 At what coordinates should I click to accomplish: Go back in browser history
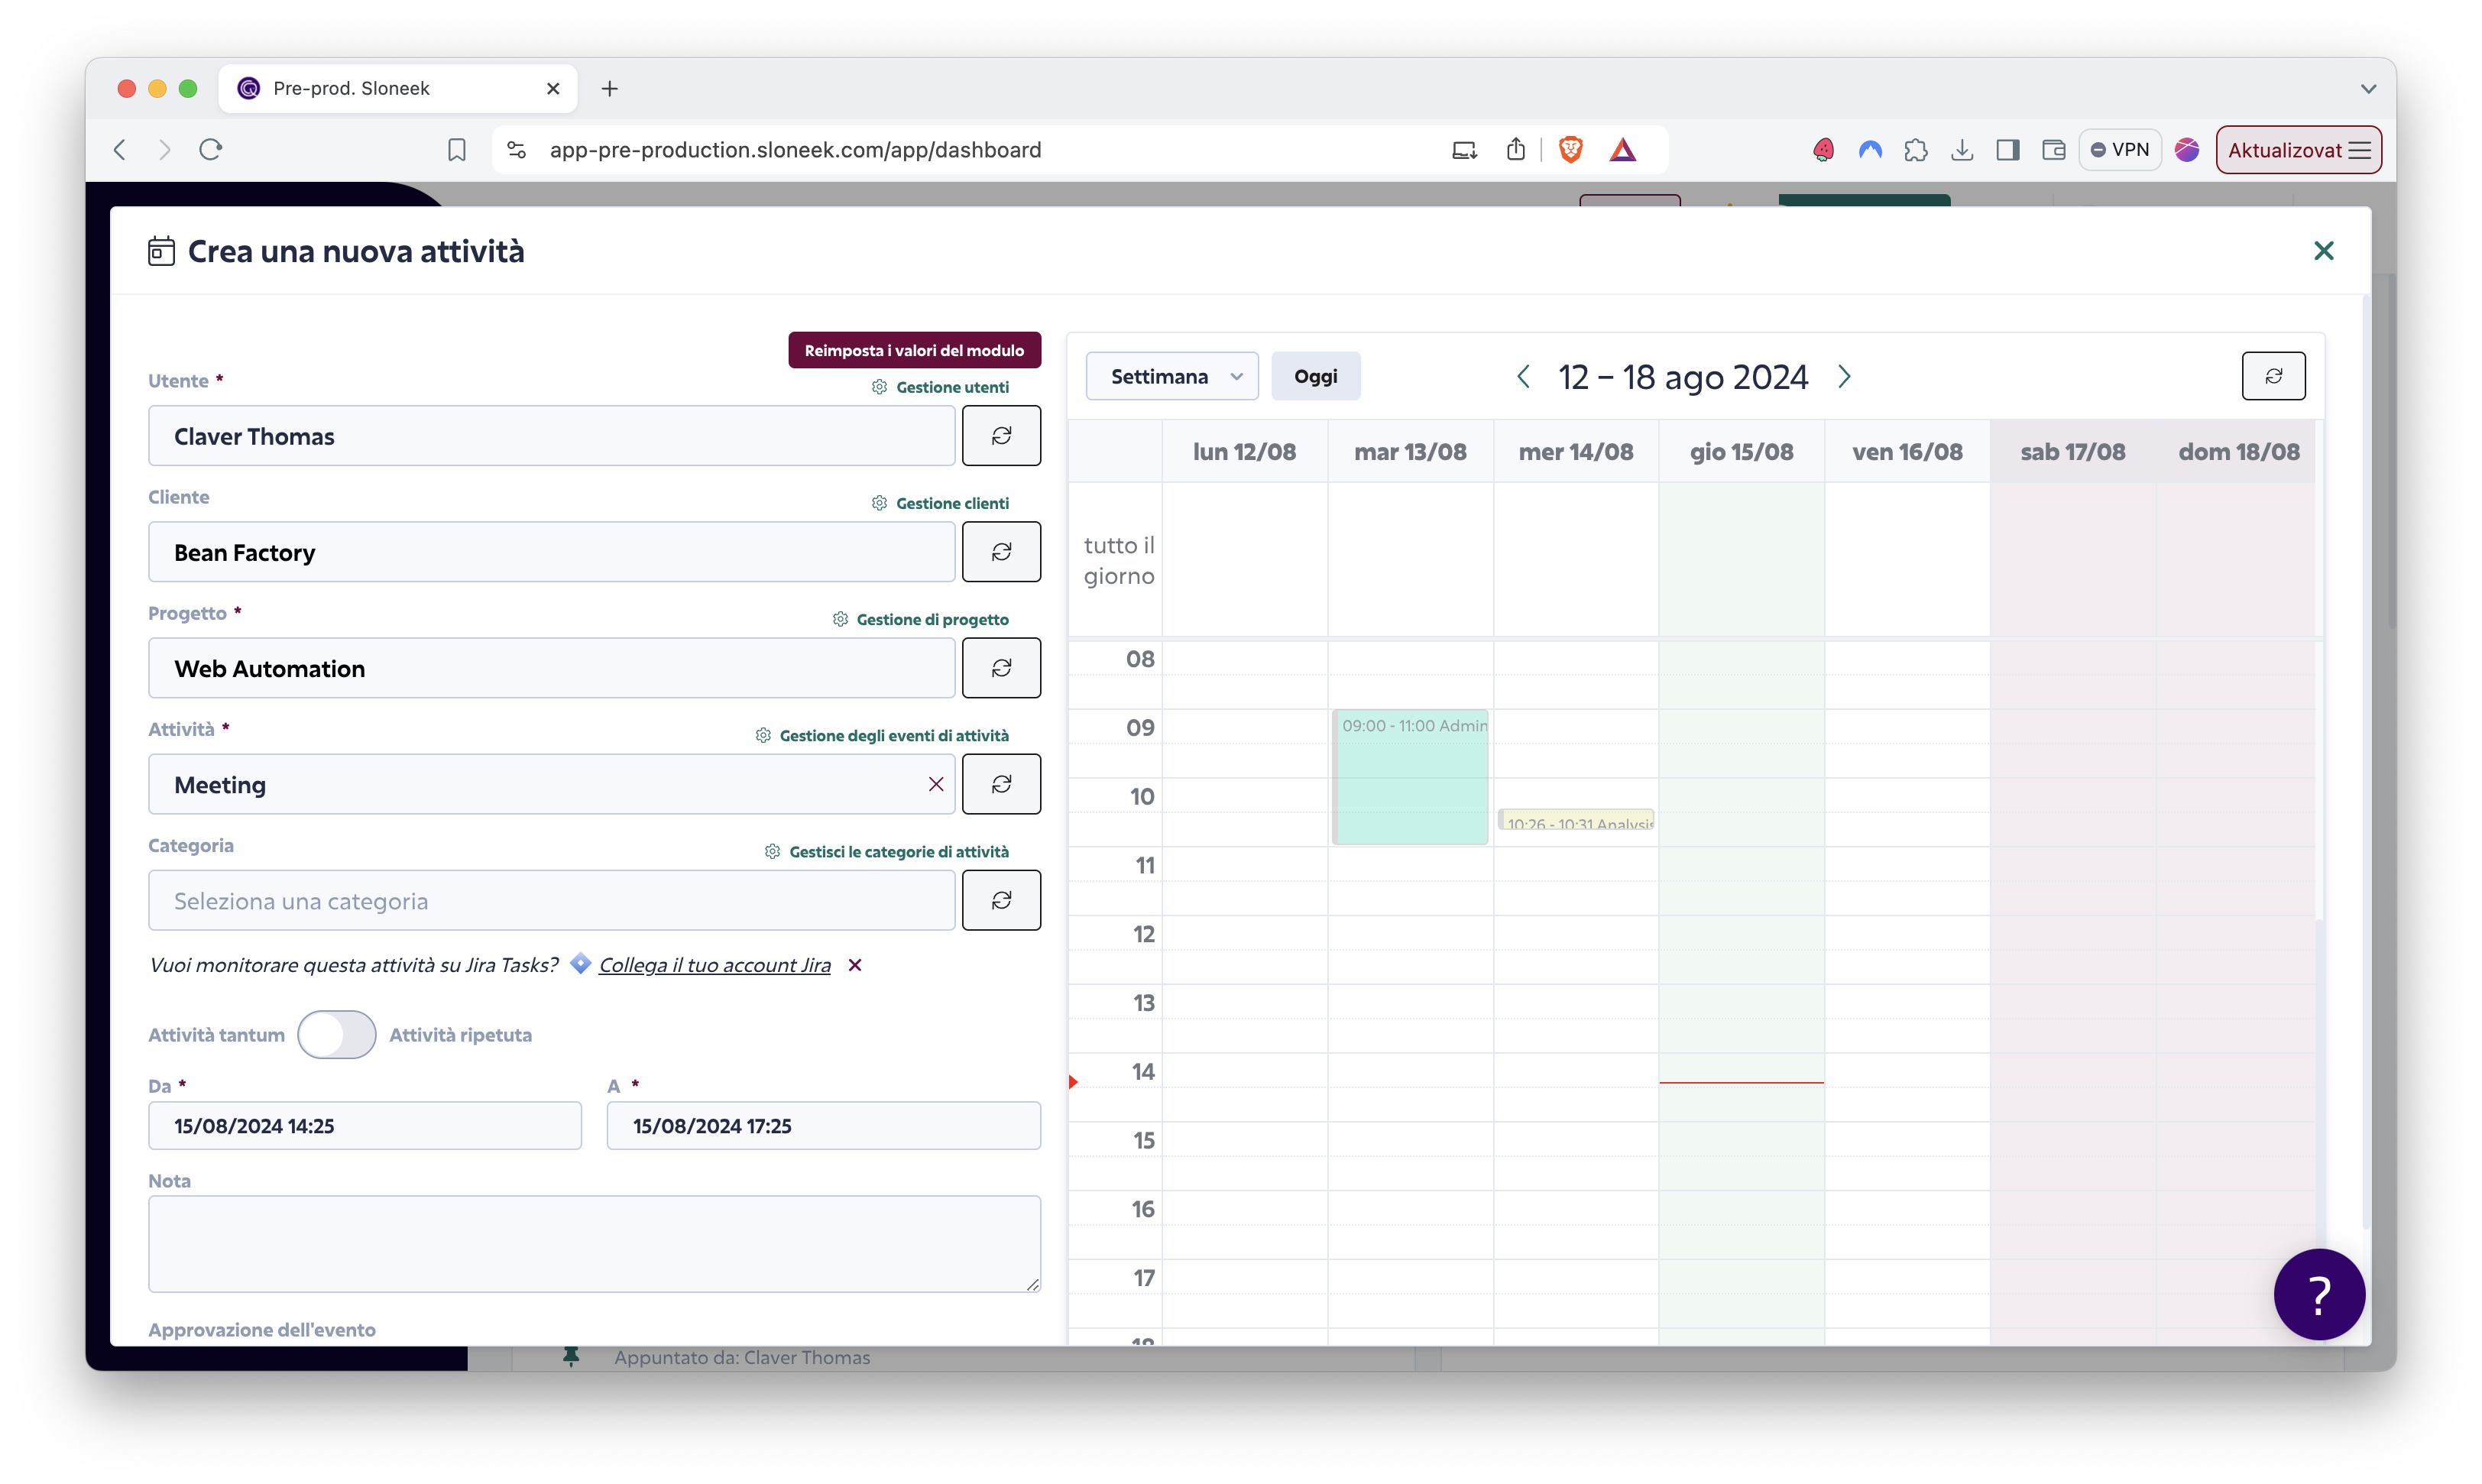[120, 150]
